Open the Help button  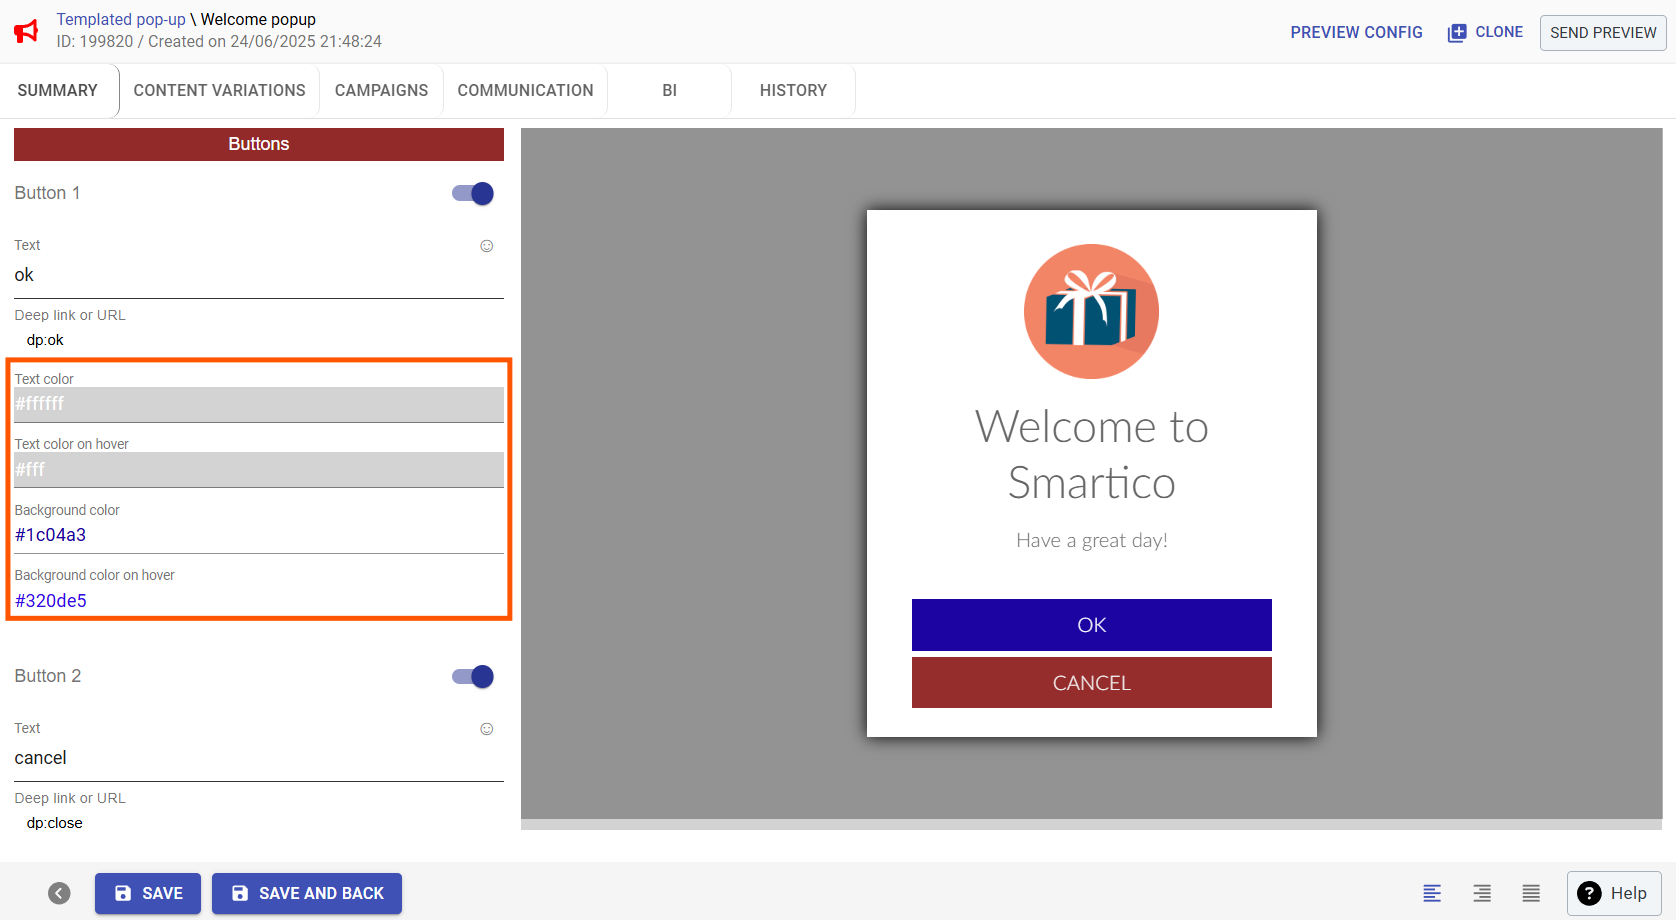pos(1613,893)
